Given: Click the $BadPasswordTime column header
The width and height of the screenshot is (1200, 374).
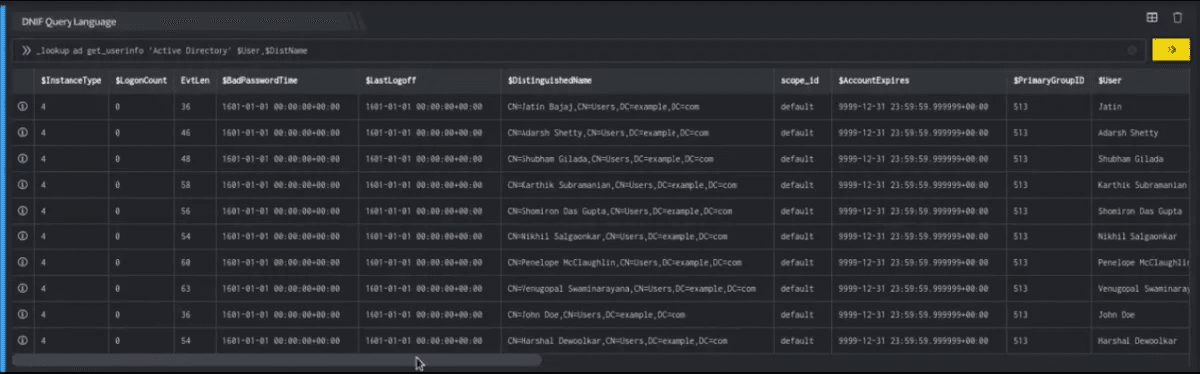Looking at the screenshot, I should tap(259, 80).
